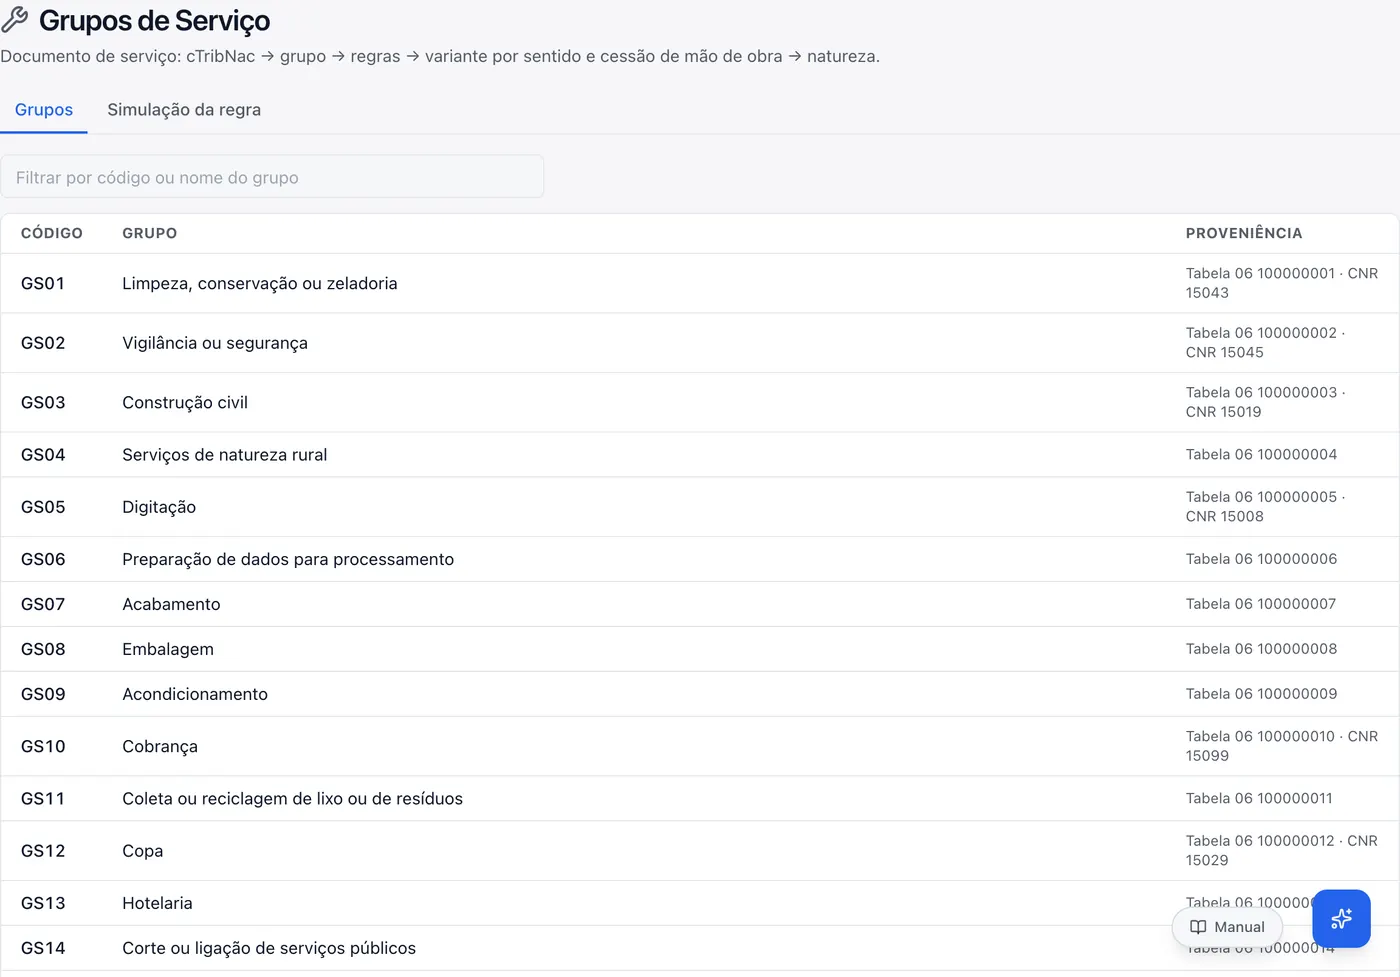Select row code GS07
Image resolution: width=1400 pixels, height=977 pixels.
tap(43, 604)
